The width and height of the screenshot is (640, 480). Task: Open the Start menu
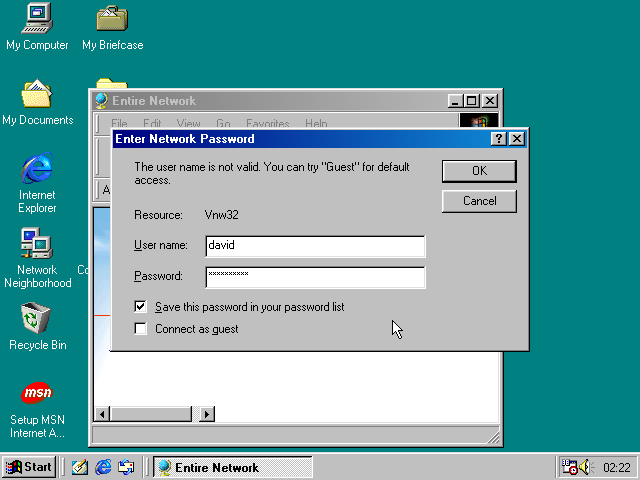(29, 467)
